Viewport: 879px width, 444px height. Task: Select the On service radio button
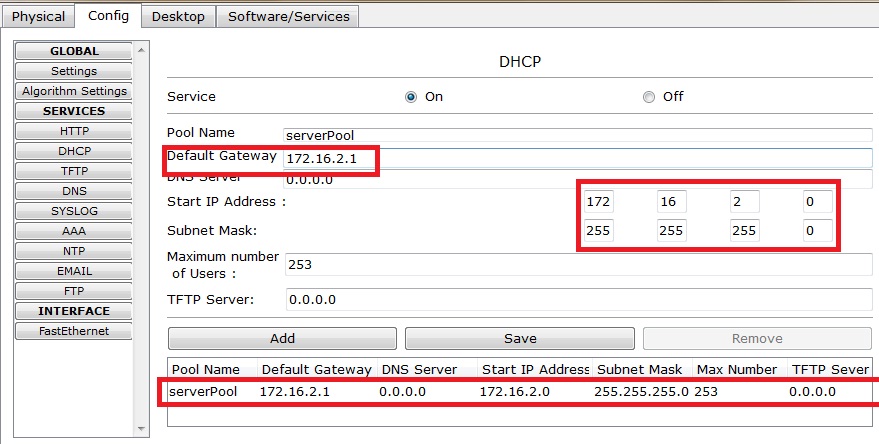click(x=411, y=97)
